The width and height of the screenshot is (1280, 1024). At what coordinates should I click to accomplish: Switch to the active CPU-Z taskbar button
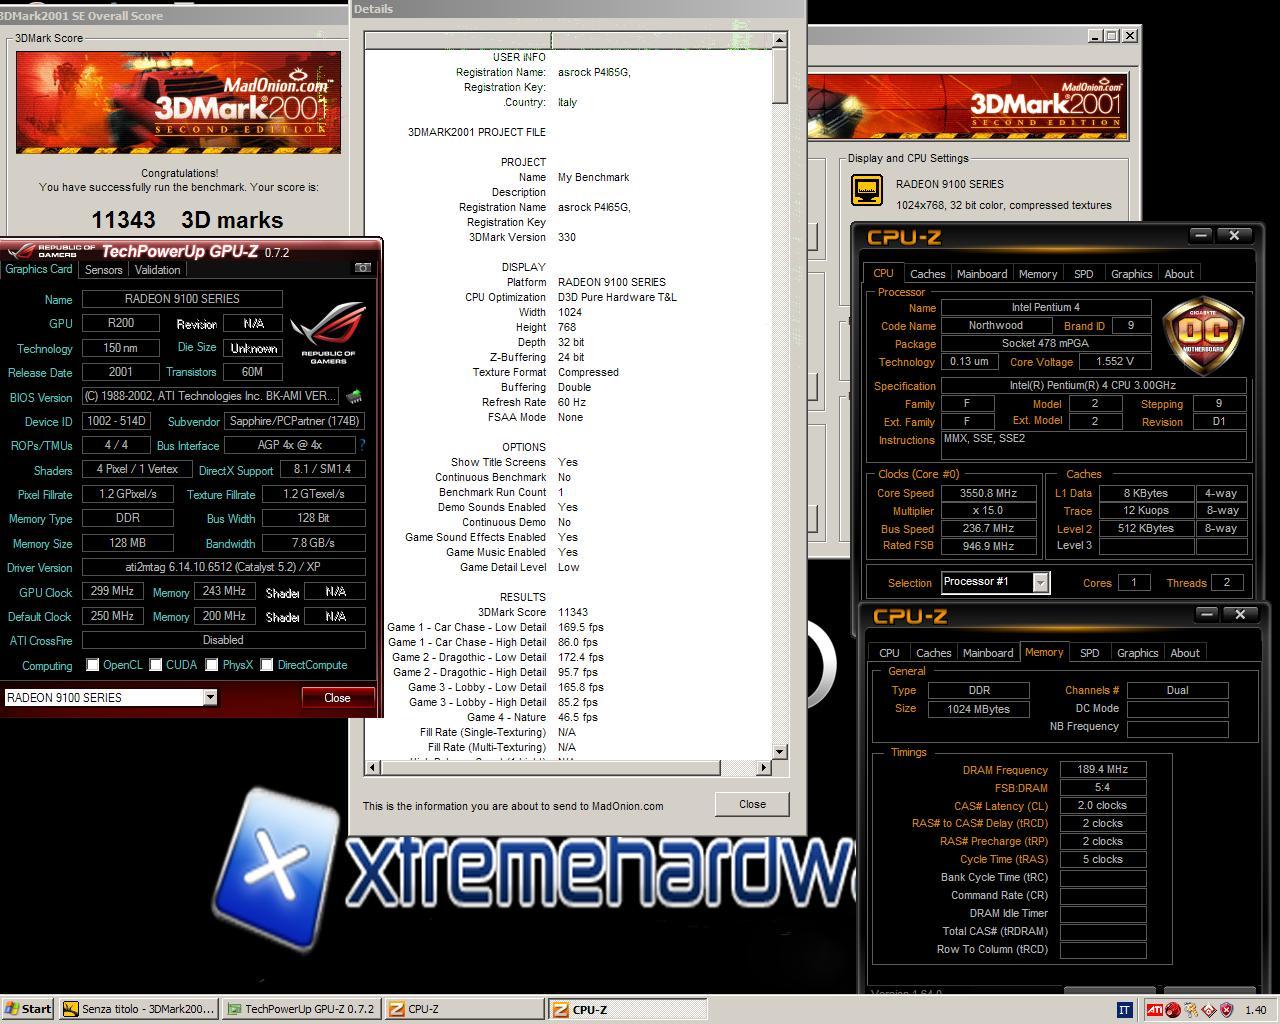[x=628, y=1009]
